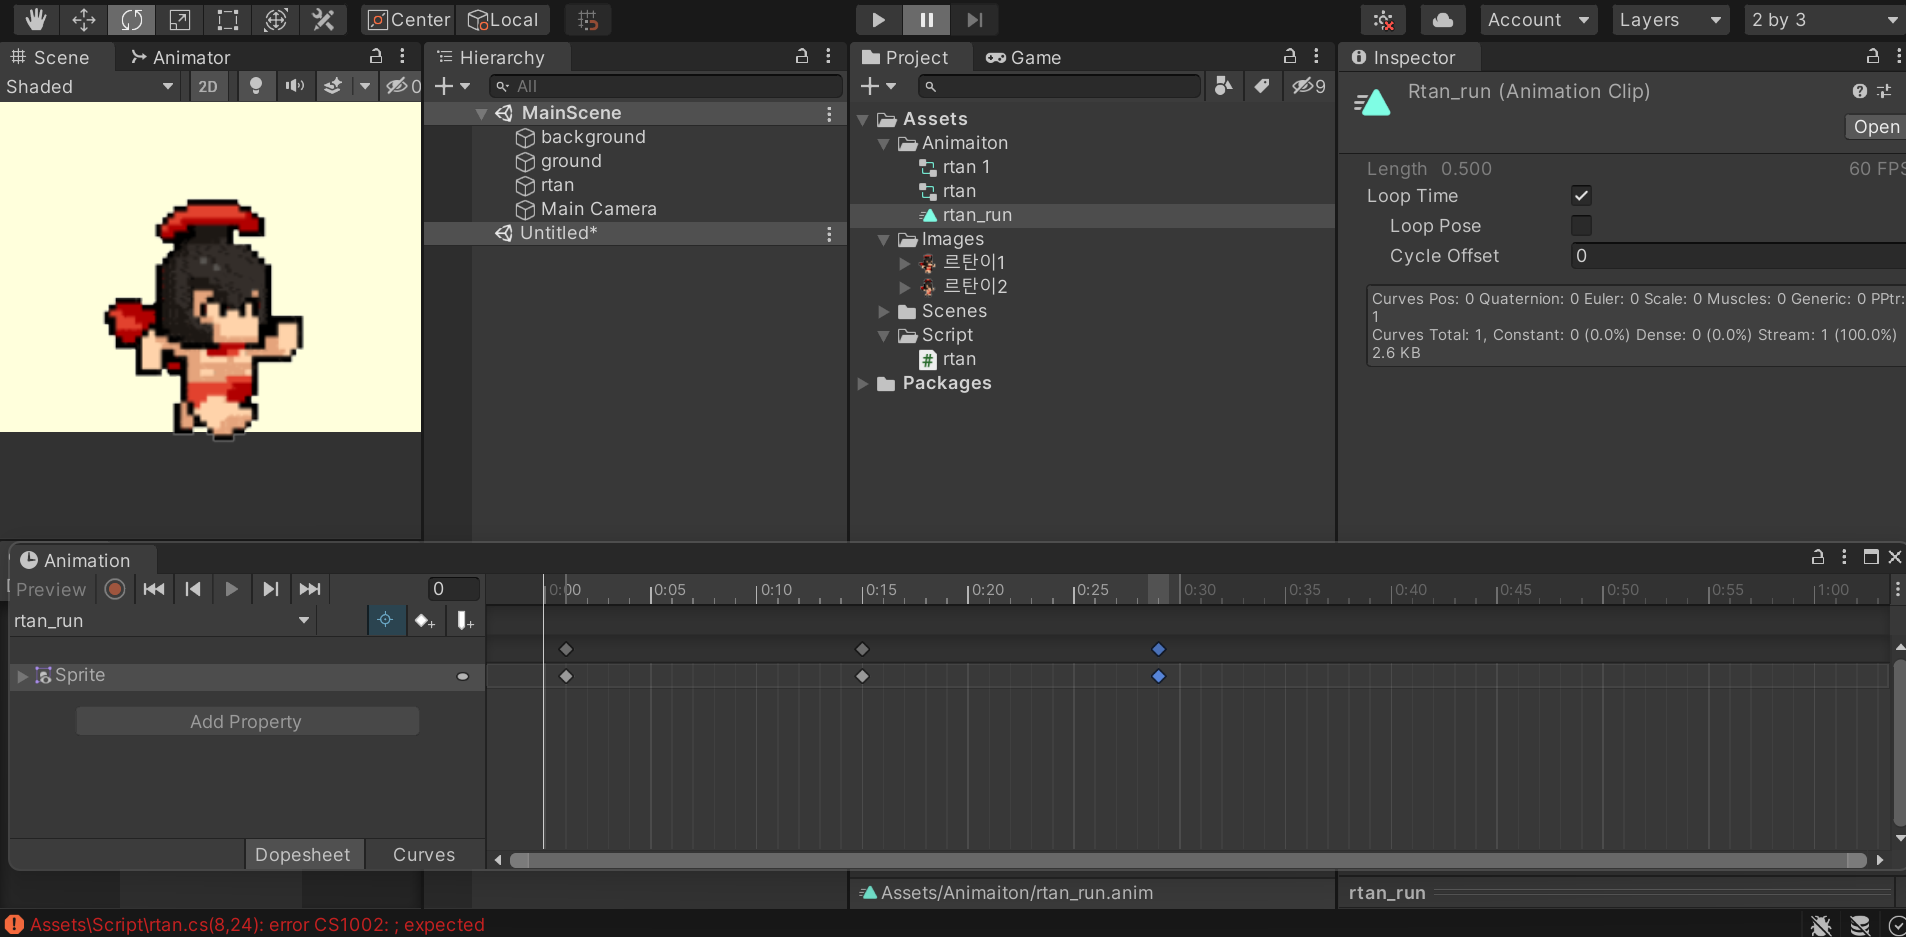Open custom editor tools
The image size is (1906, 937).
pyautogui.click(x=323, y=19)
